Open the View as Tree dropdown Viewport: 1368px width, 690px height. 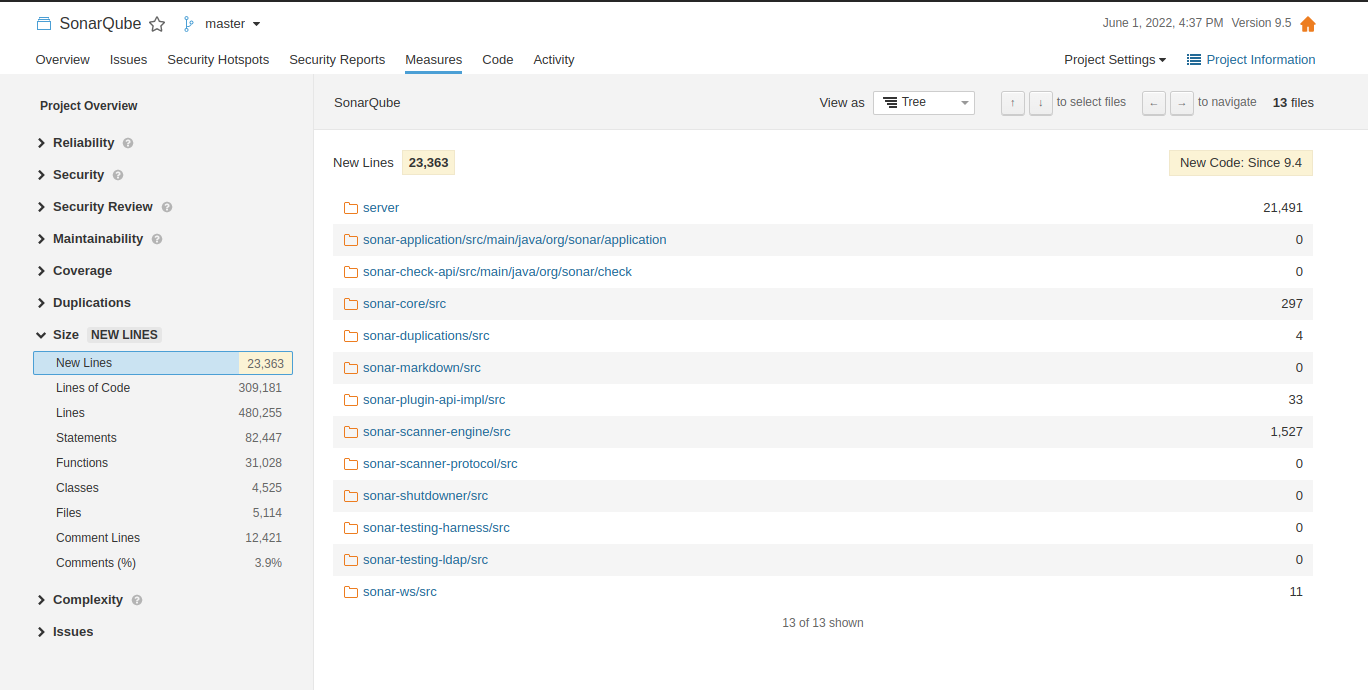tap(924, 102)
